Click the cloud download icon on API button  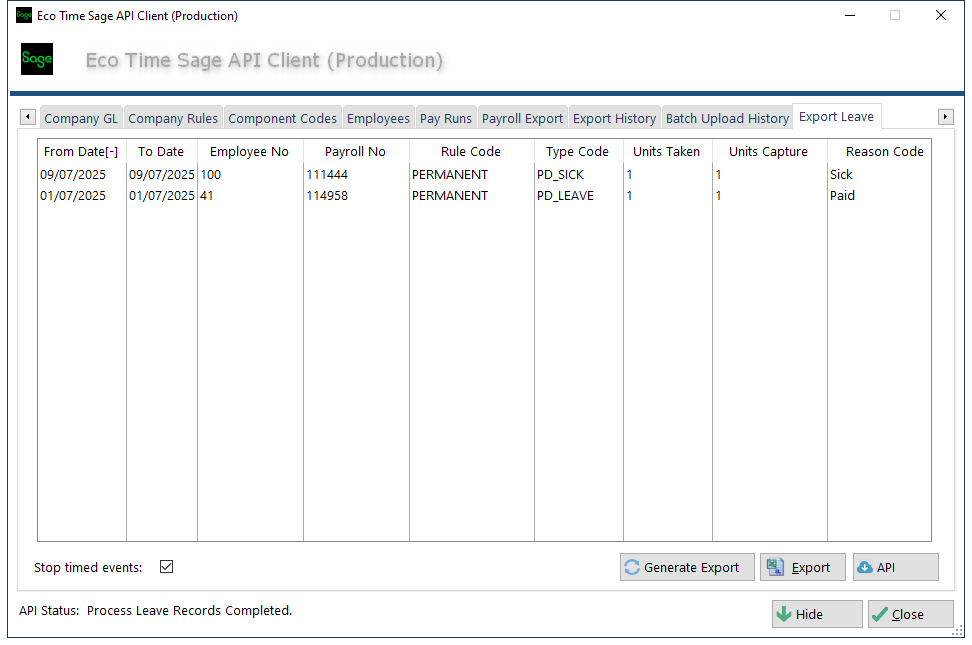(x=864, y=568)
